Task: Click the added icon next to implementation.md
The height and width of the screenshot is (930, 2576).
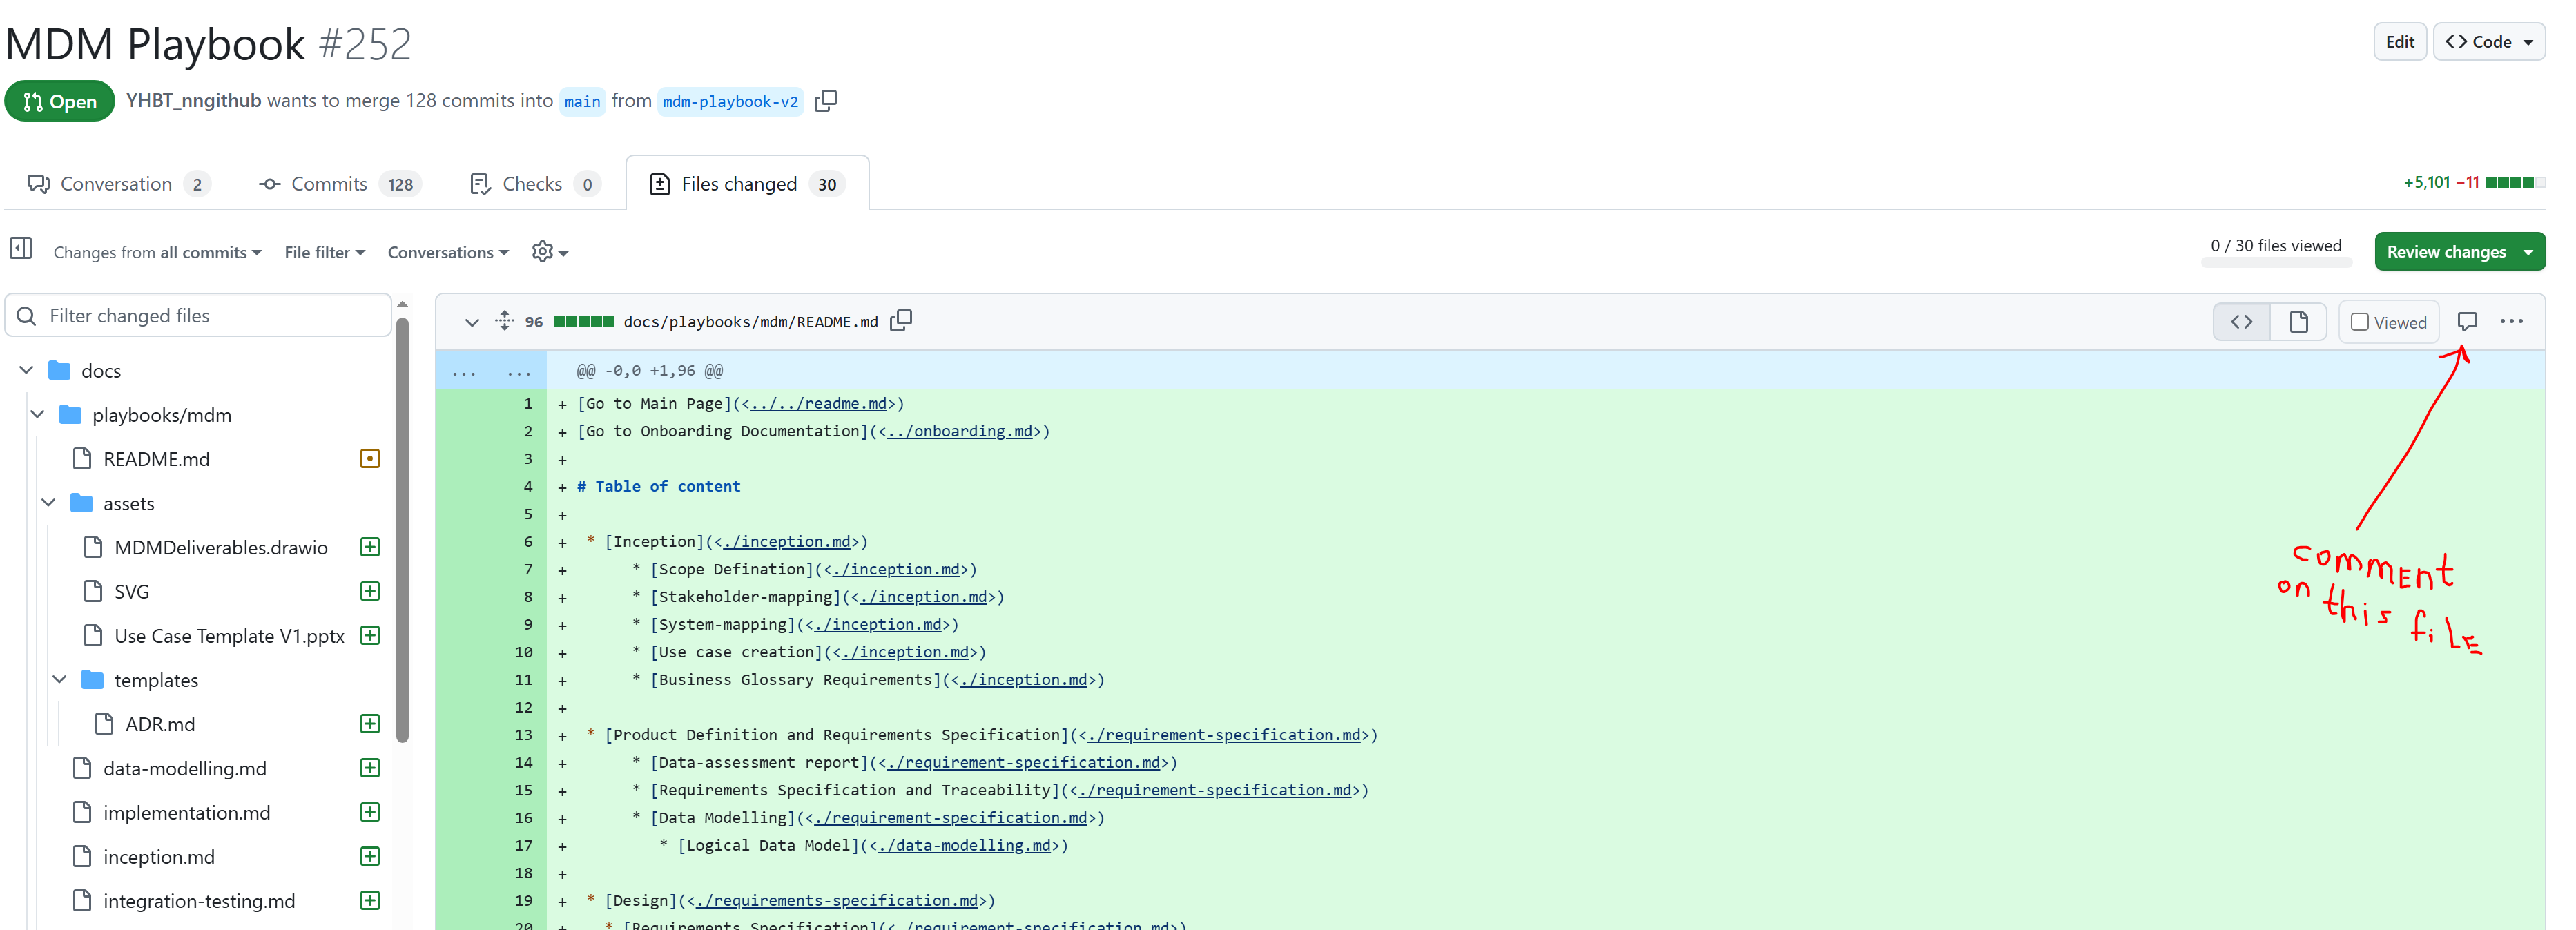Action: point(370,812)
